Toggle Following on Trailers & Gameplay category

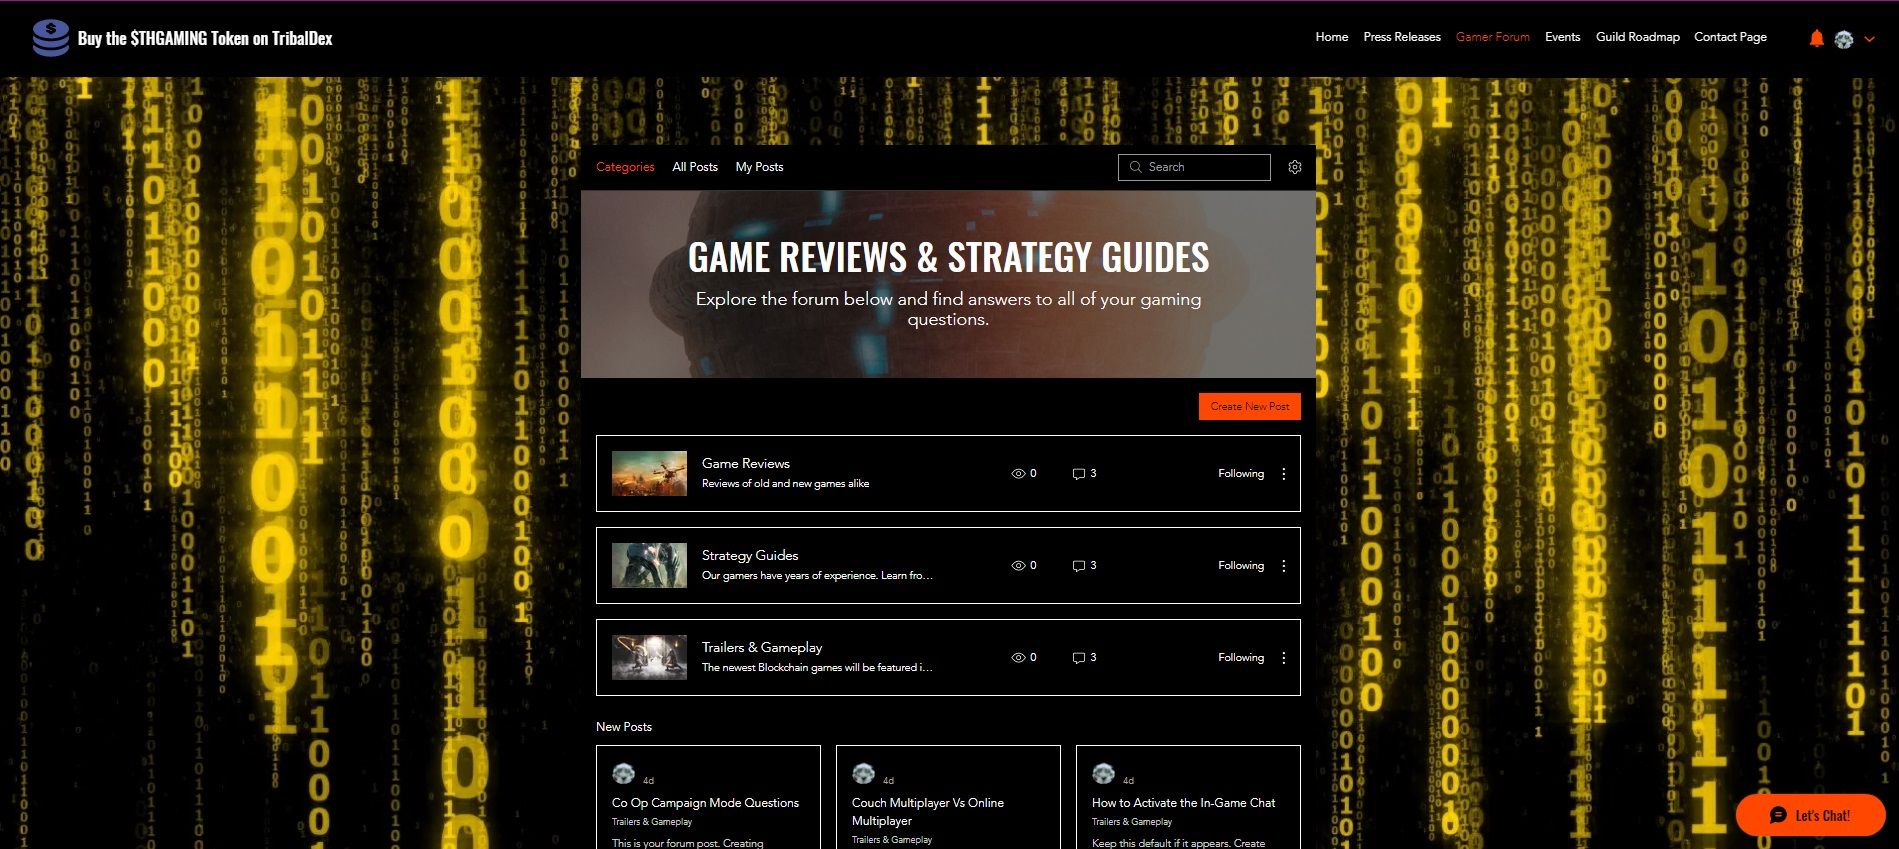point(1241,658)
